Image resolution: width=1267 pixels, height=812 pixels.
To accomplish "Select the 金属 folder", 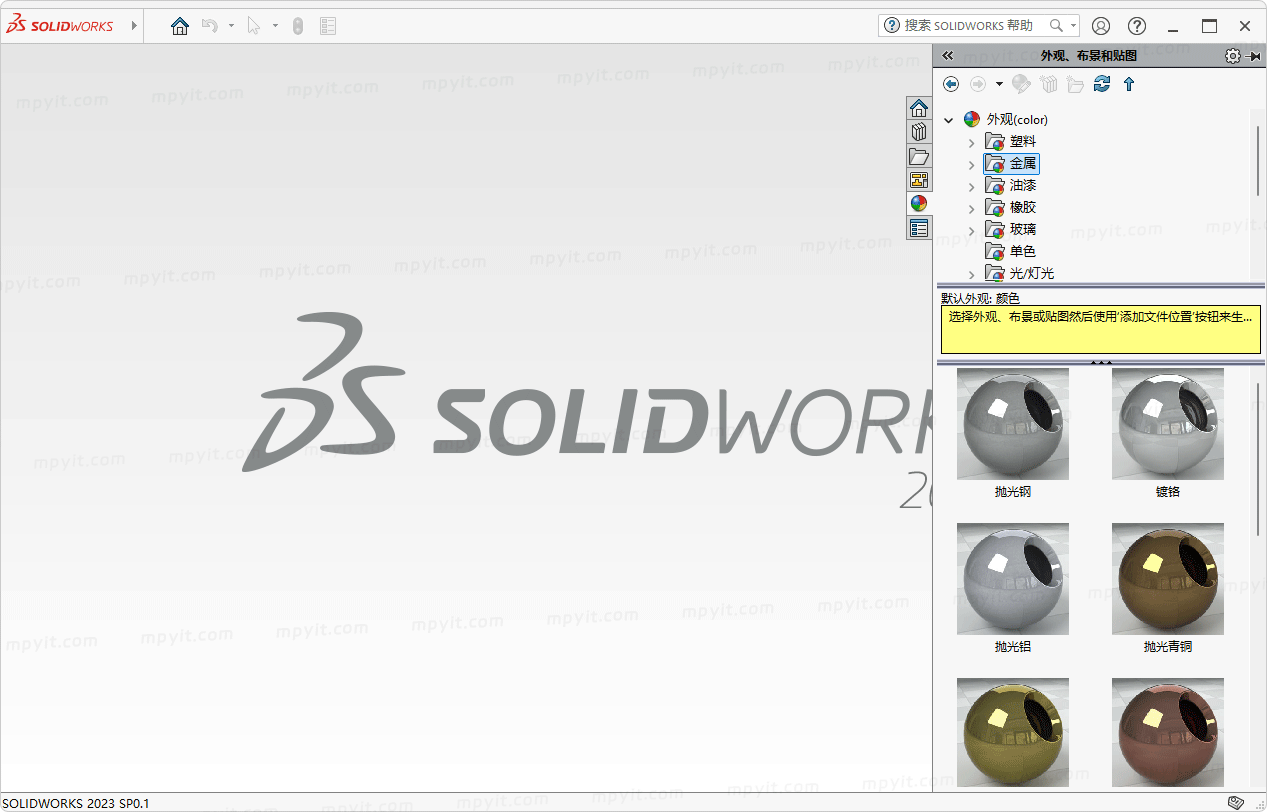I will click(x=1011, y=163).
